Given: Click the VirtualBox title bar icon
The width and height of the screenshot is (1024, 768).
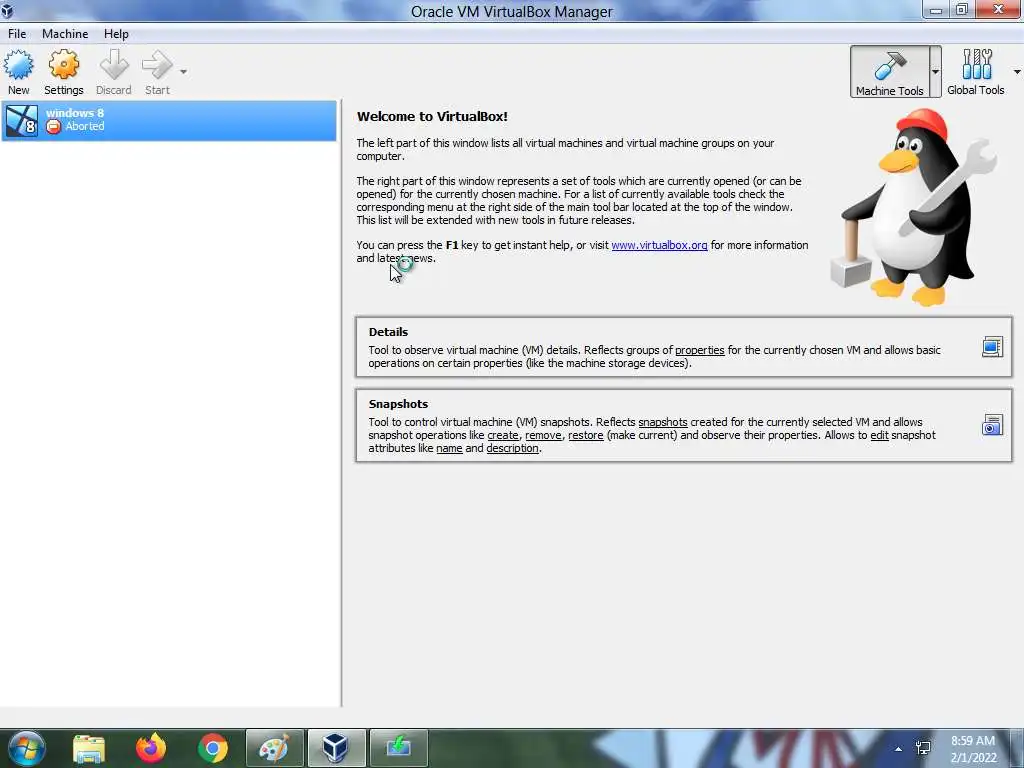Looking at the screenshot, I should tap(7, 10).
